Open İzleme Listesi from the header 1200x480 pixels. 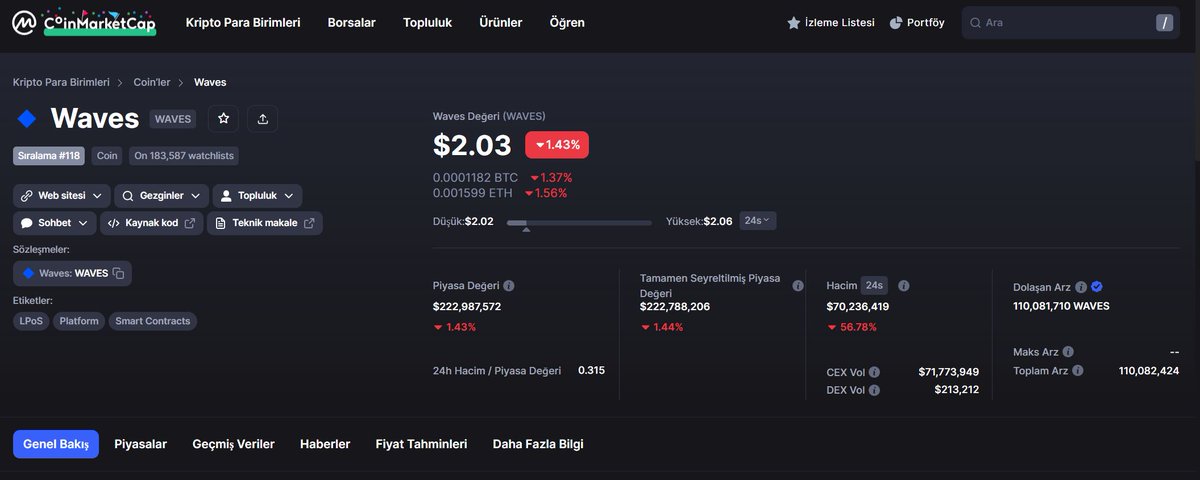[831, 22]
